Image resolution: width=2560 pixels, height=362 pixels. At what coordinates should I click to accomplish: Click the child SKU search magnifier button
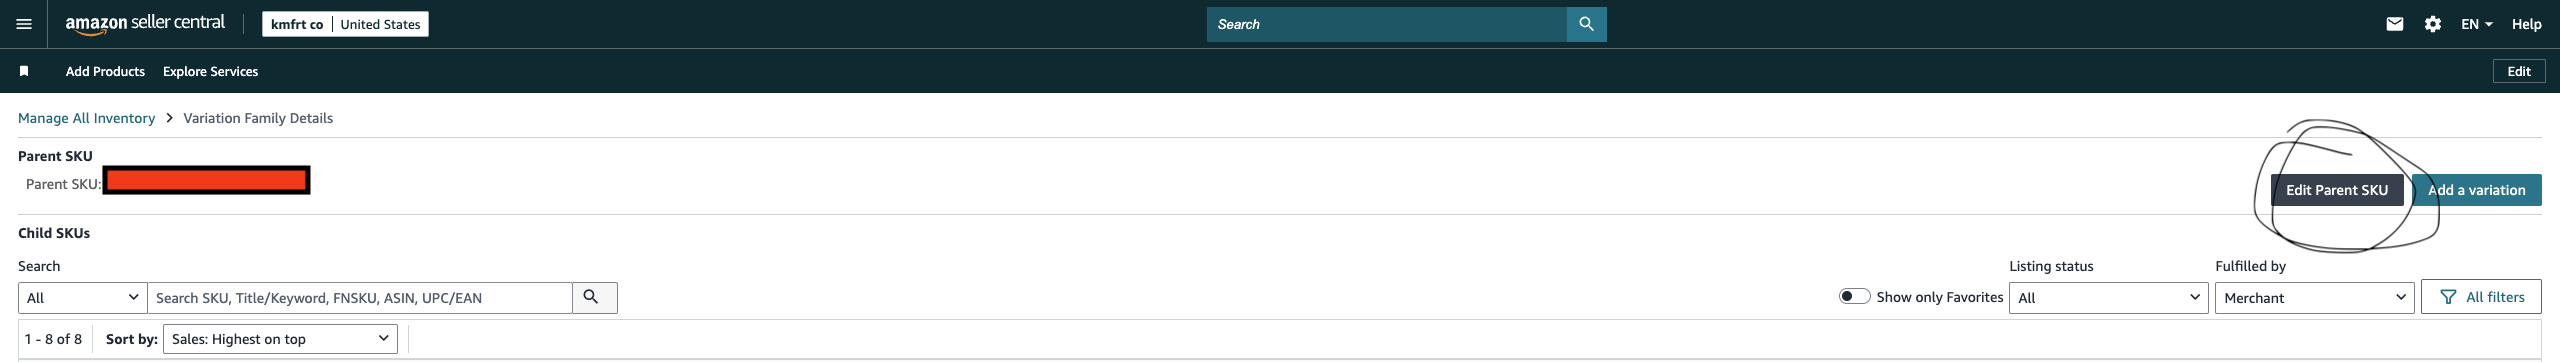pyautogui.click(x=594, y=298)
